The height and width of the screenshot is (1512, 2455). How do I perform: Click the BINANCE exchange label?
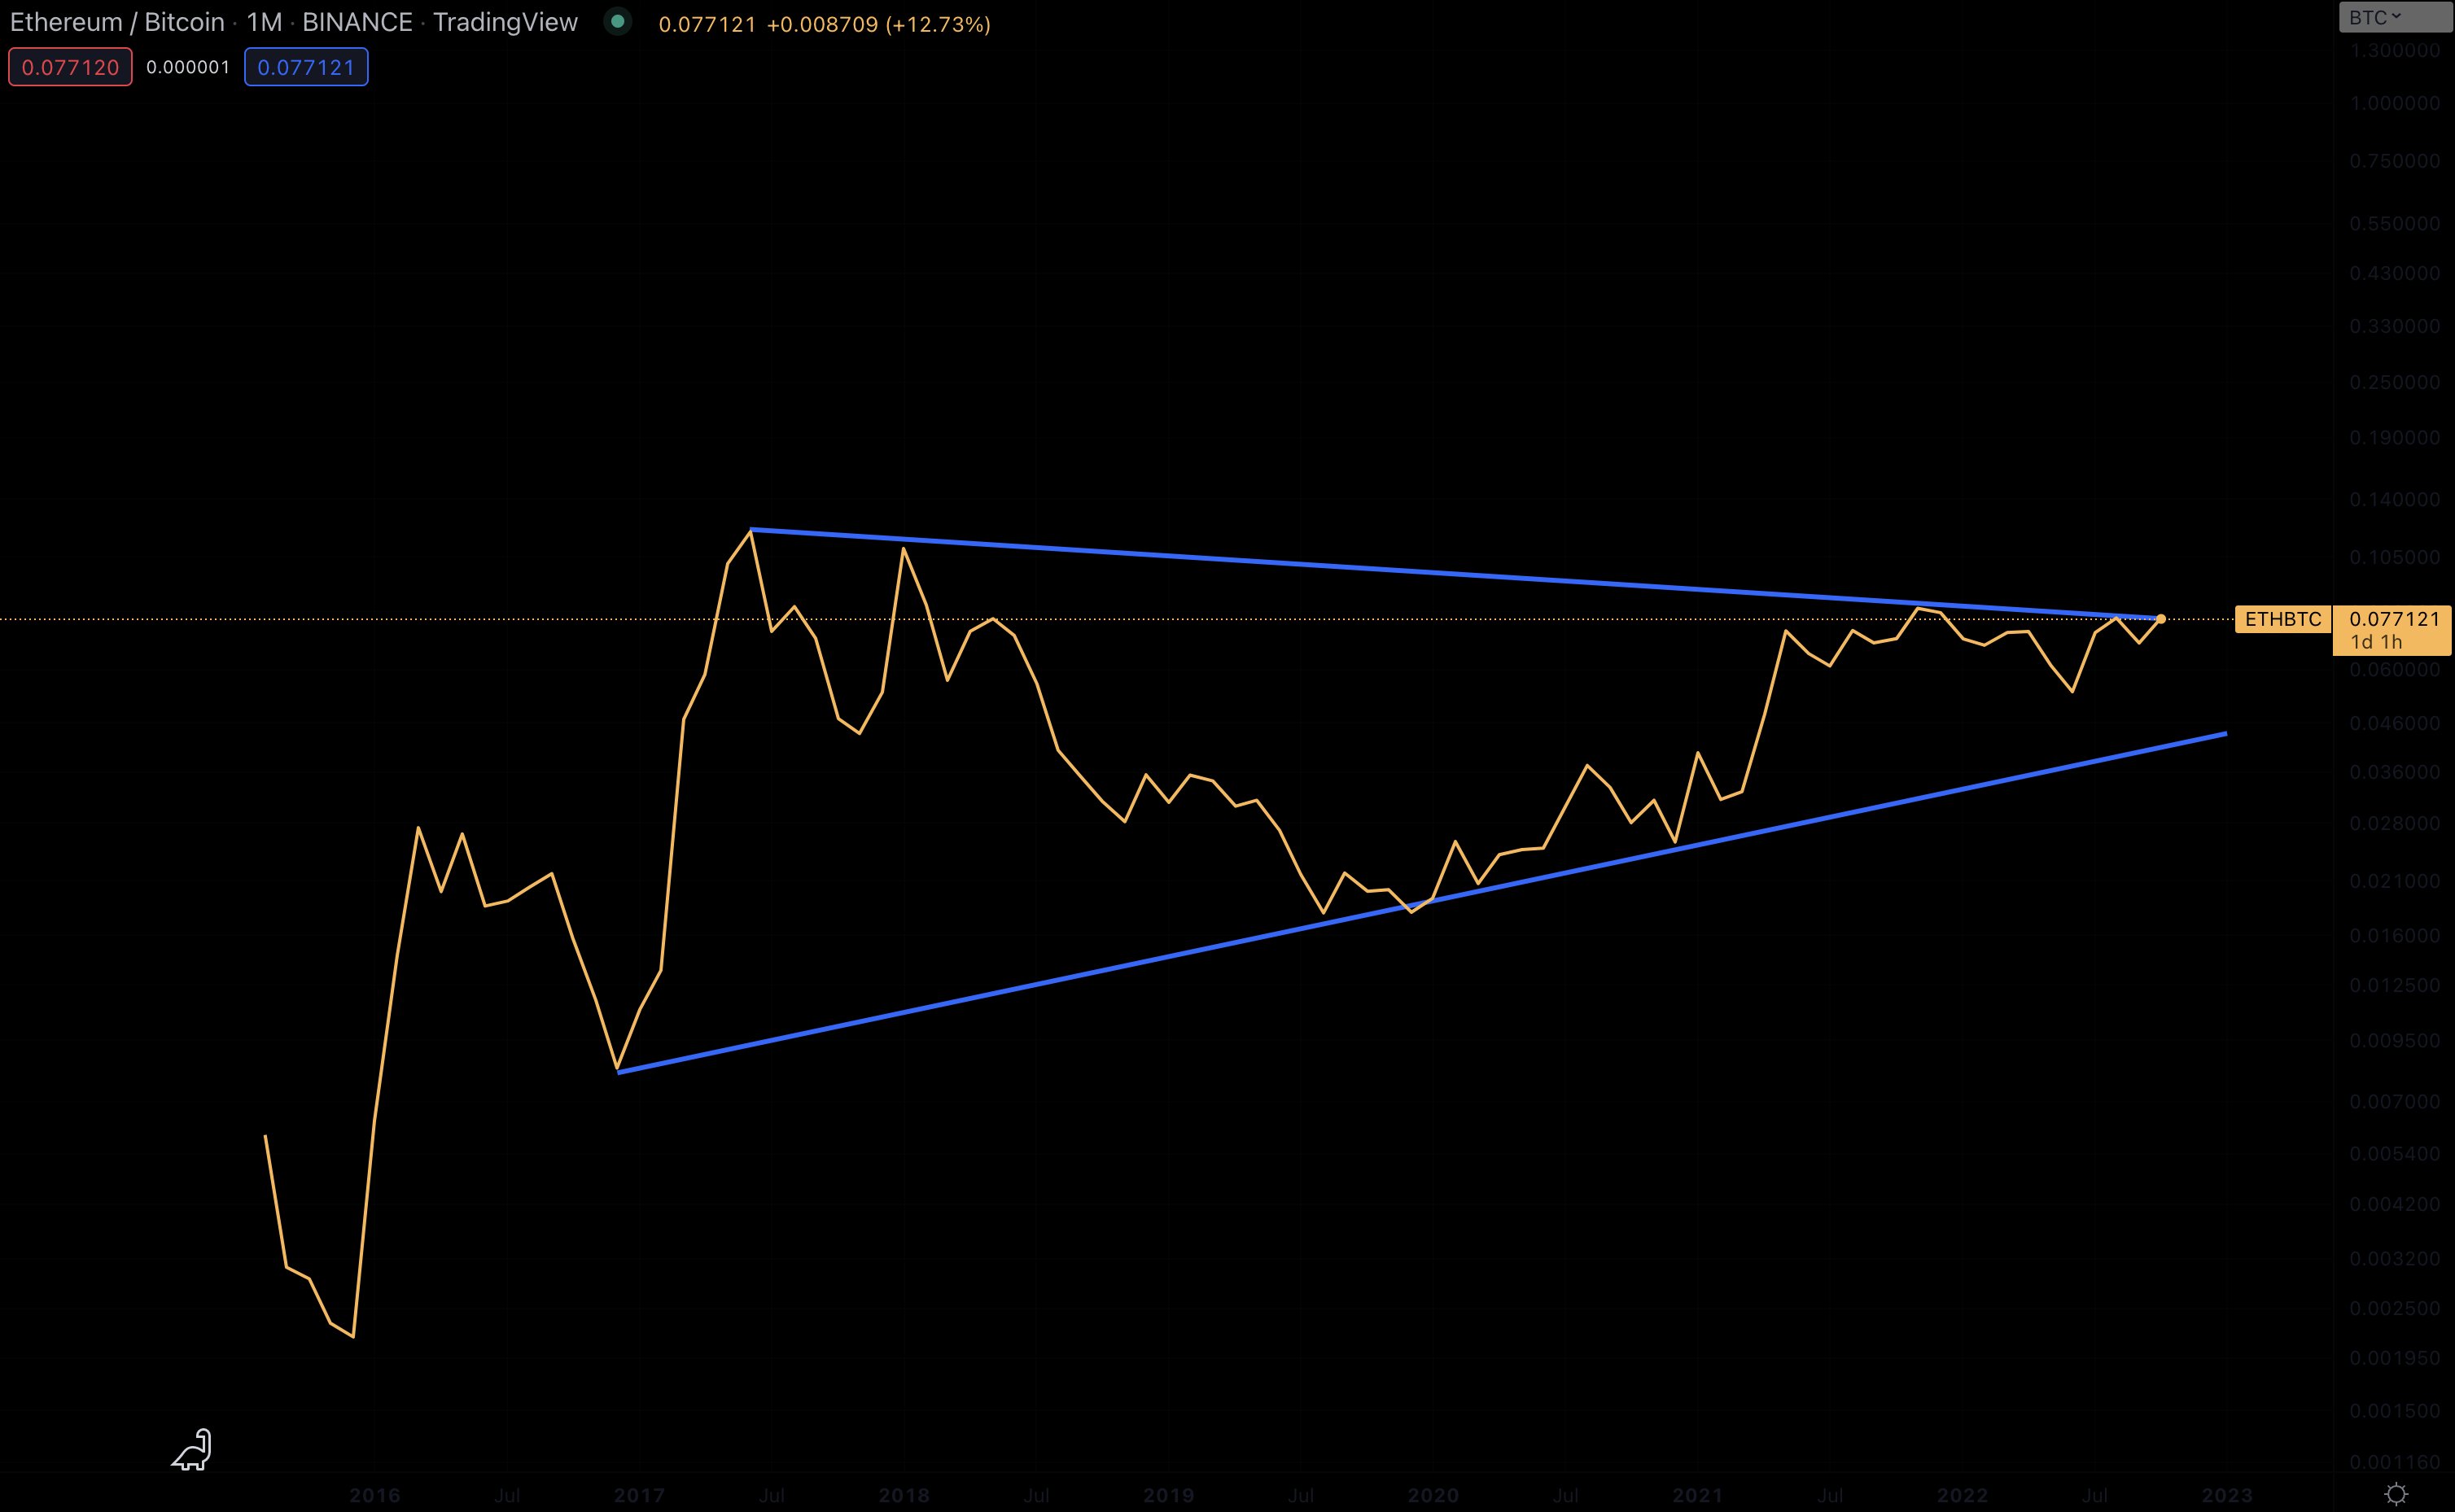tap(357, 22)
